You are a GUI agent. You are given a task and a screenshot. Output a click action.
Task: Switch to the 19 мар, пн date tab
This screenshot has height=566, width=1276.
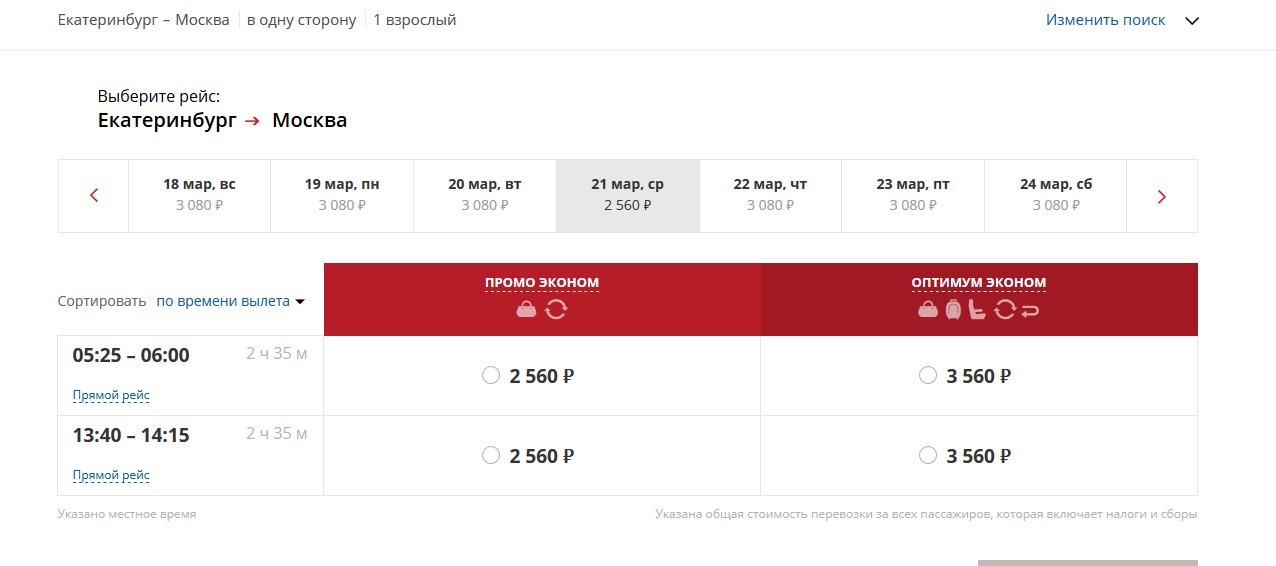[x=342, y=196]
